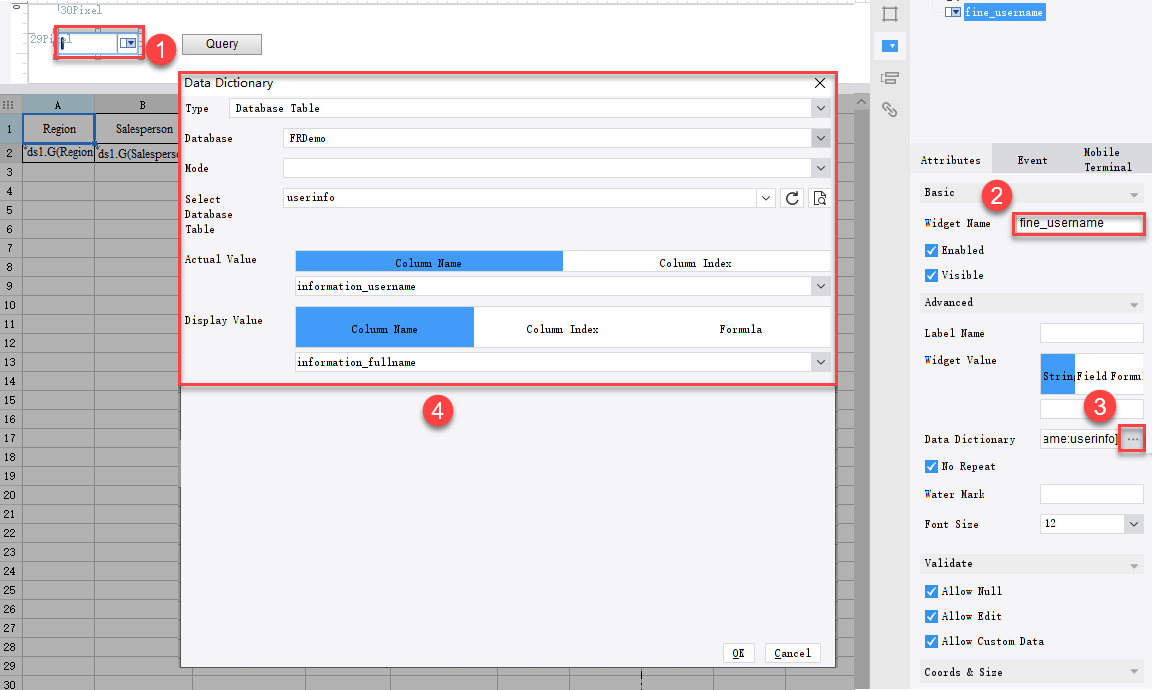Click the combo box widget arrow in parameter pane

click(x=128, y=43)
